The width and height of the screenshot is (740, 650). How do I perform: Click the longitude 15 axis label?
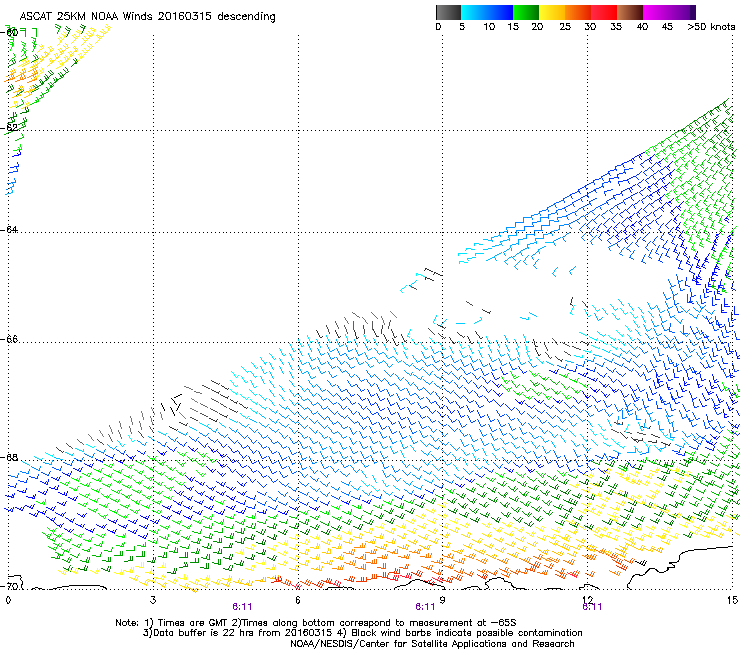pos(732,600)
